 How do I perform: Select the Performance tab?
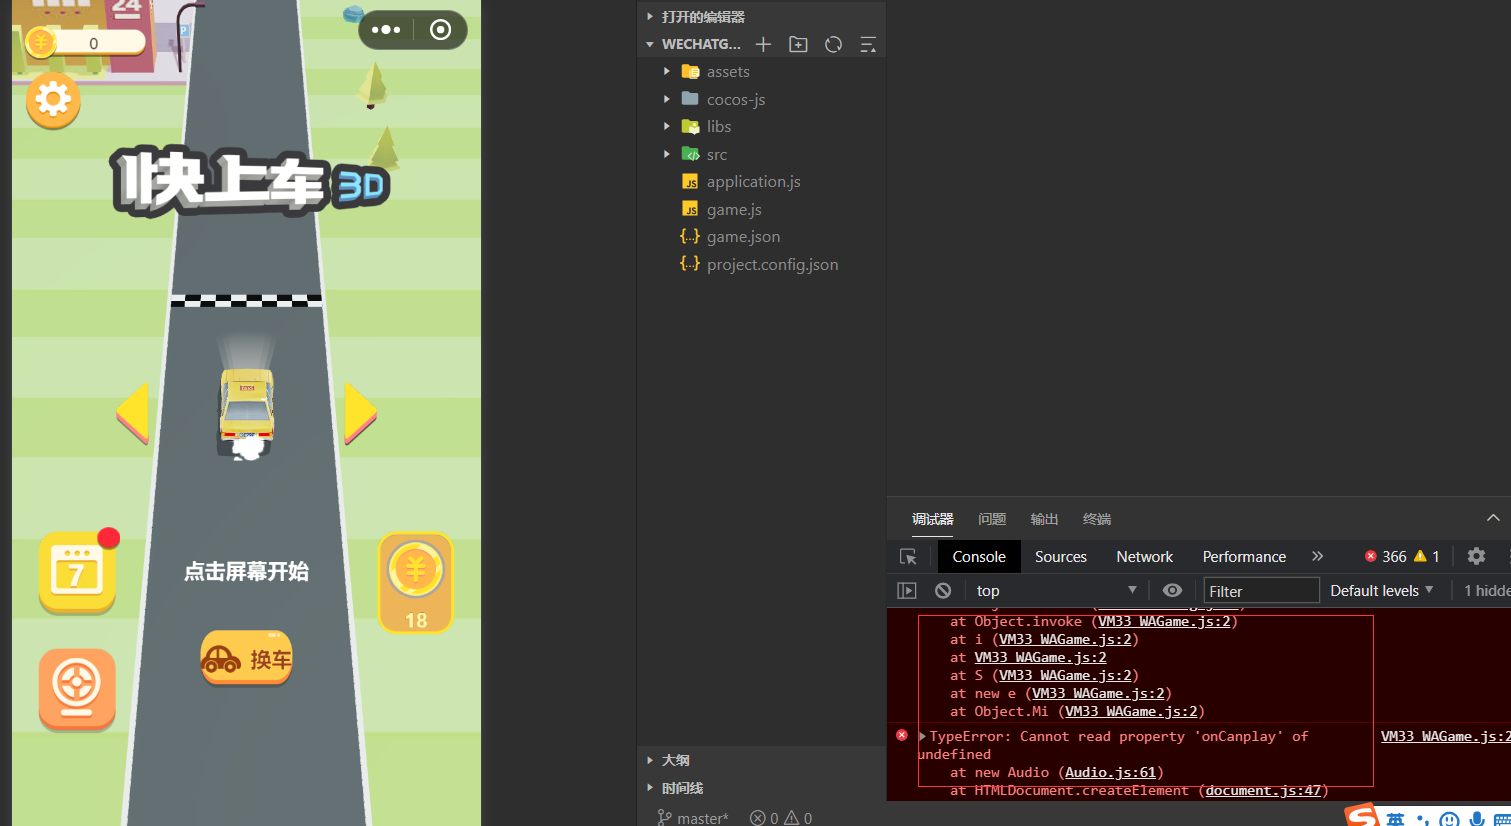pos(1244,557)
